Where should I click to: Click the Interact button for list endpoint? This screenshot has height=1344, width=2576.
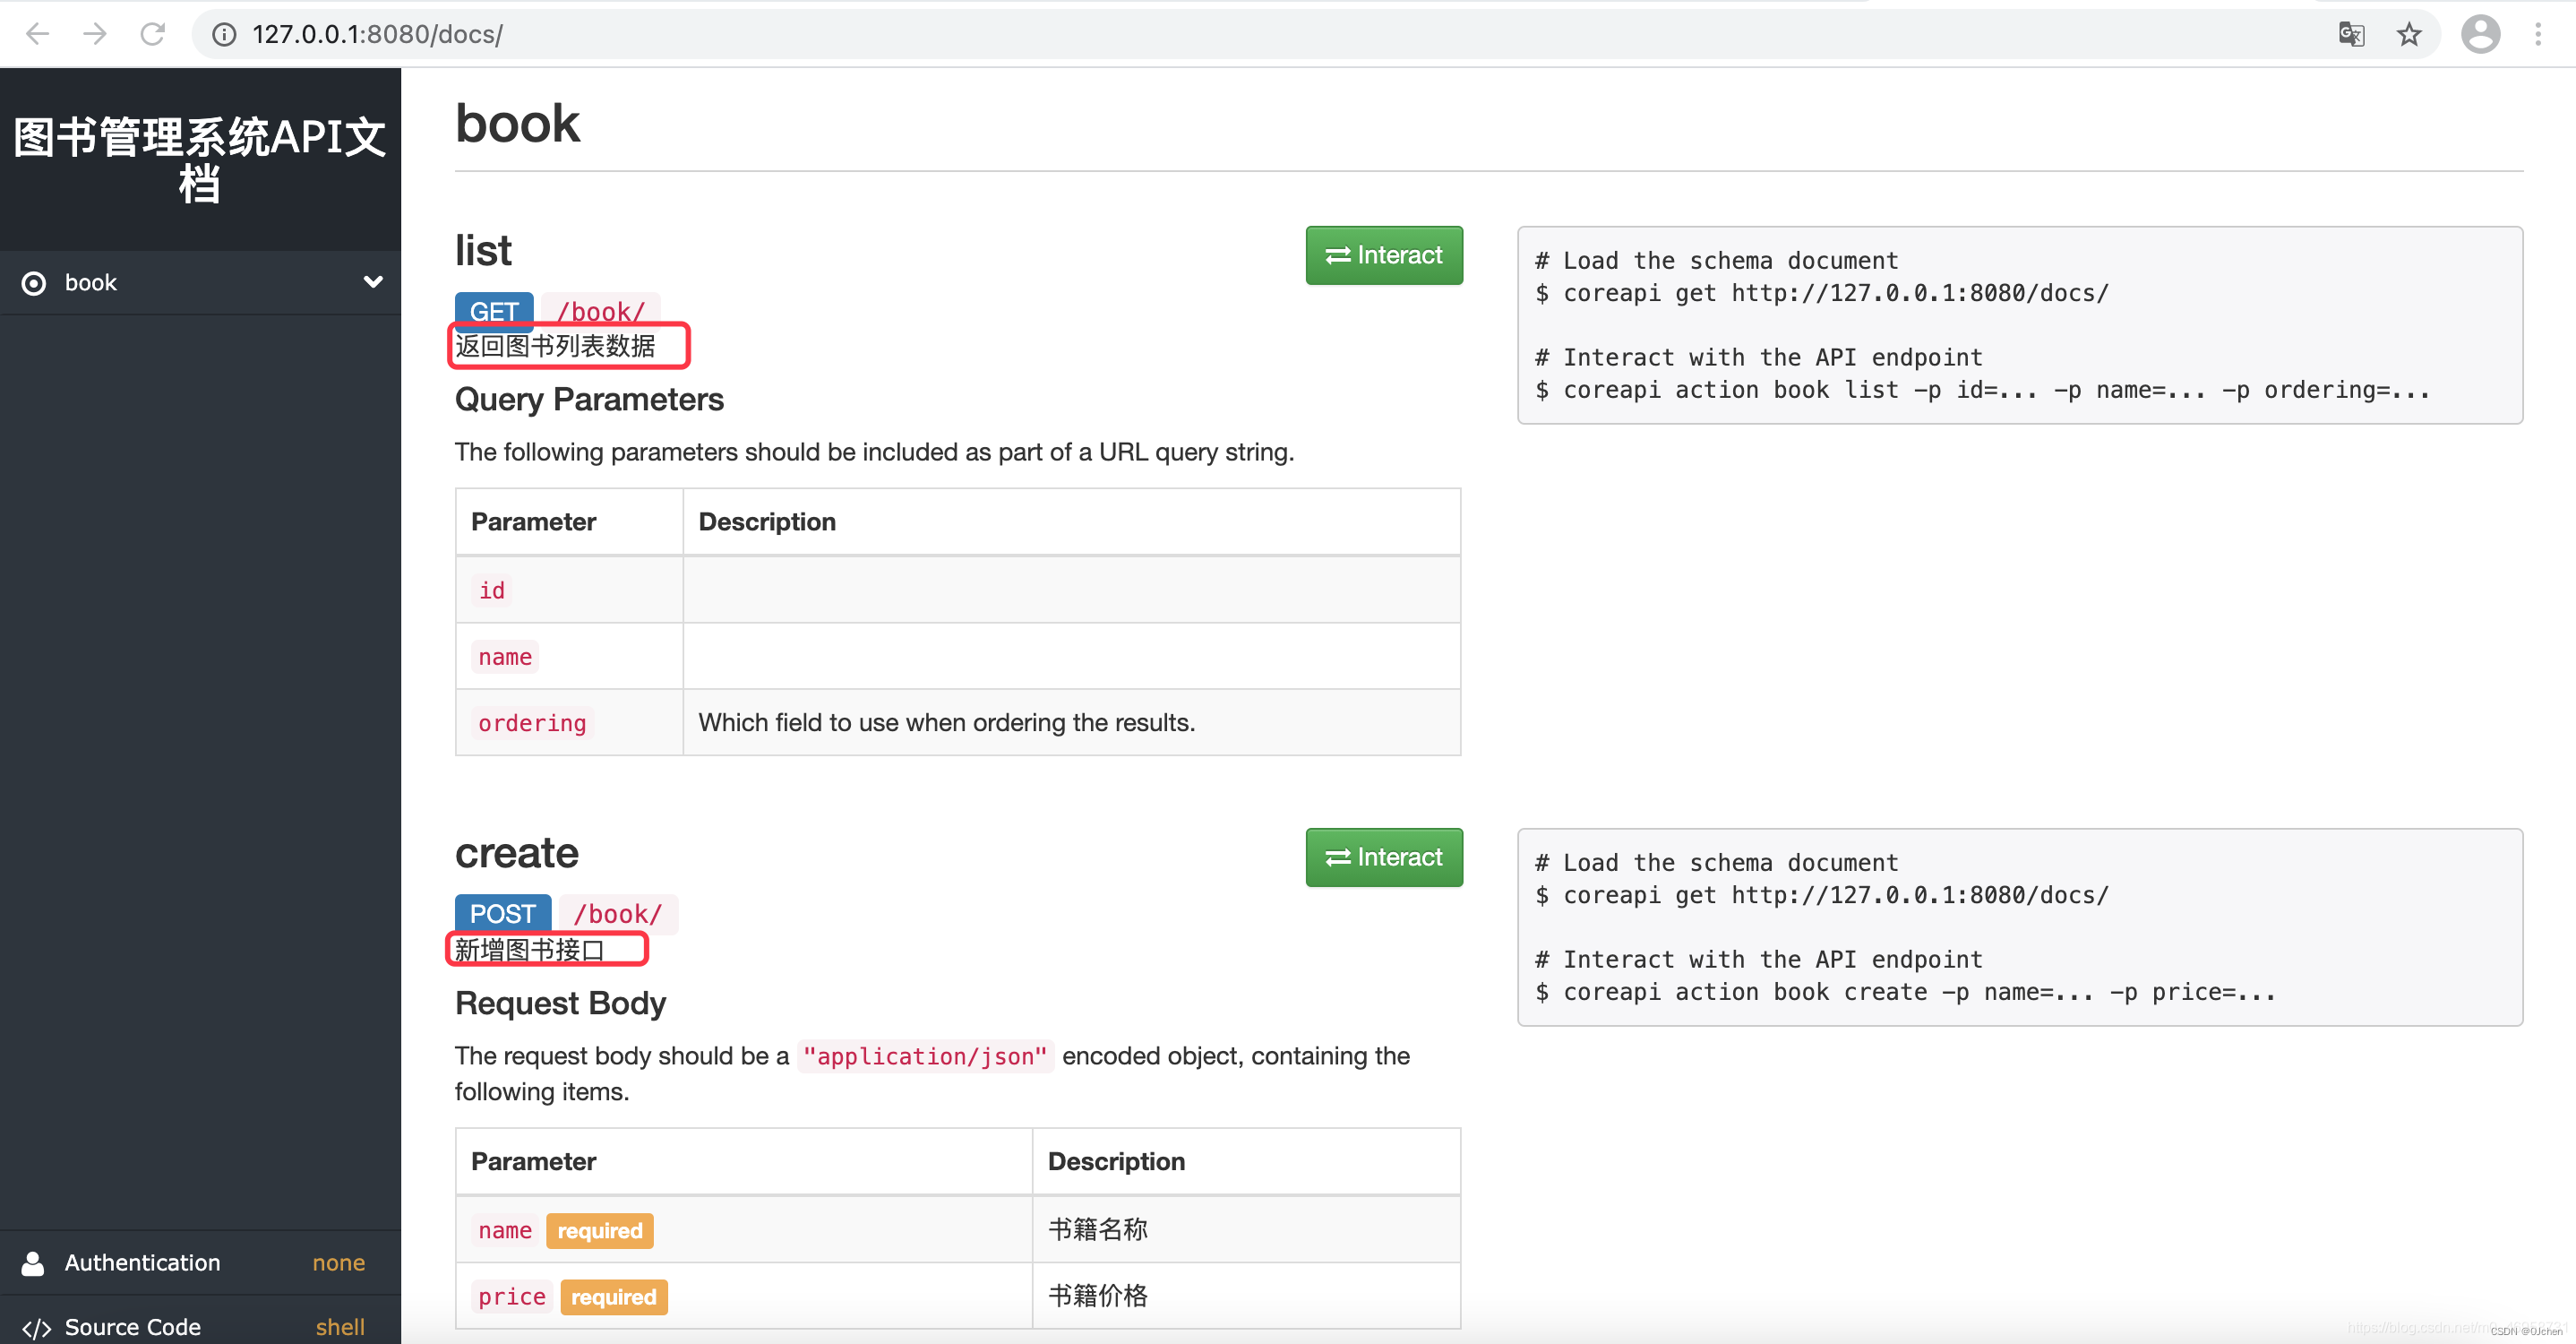point(1385,255)
